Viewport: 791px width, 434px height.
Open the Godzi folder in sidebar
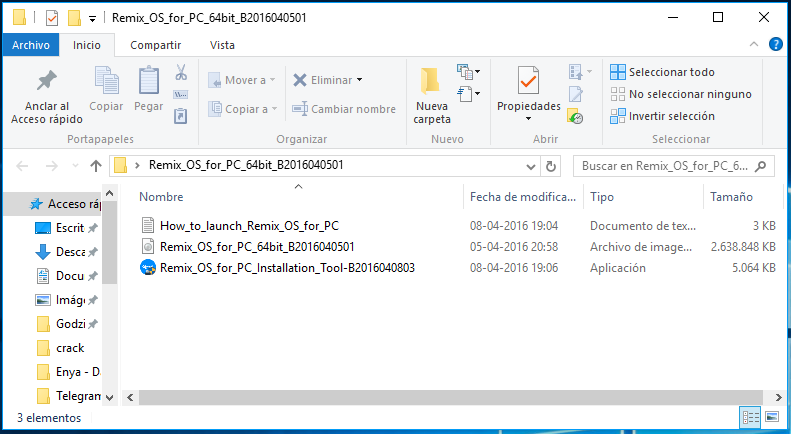[x=67, y=324]
